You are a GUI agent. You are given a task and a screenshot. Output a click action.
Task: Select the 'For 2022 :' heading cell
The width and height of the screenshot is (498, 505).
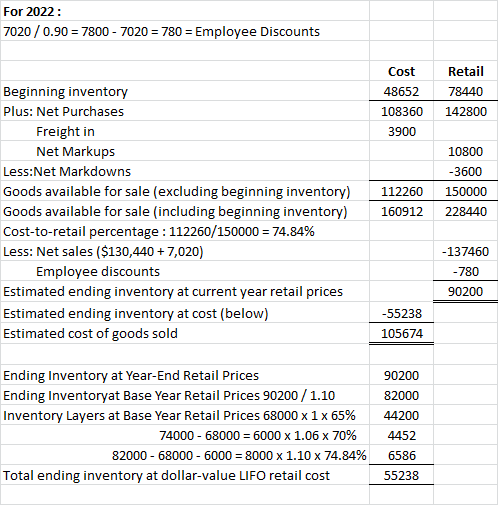click(x=32, y=12)
